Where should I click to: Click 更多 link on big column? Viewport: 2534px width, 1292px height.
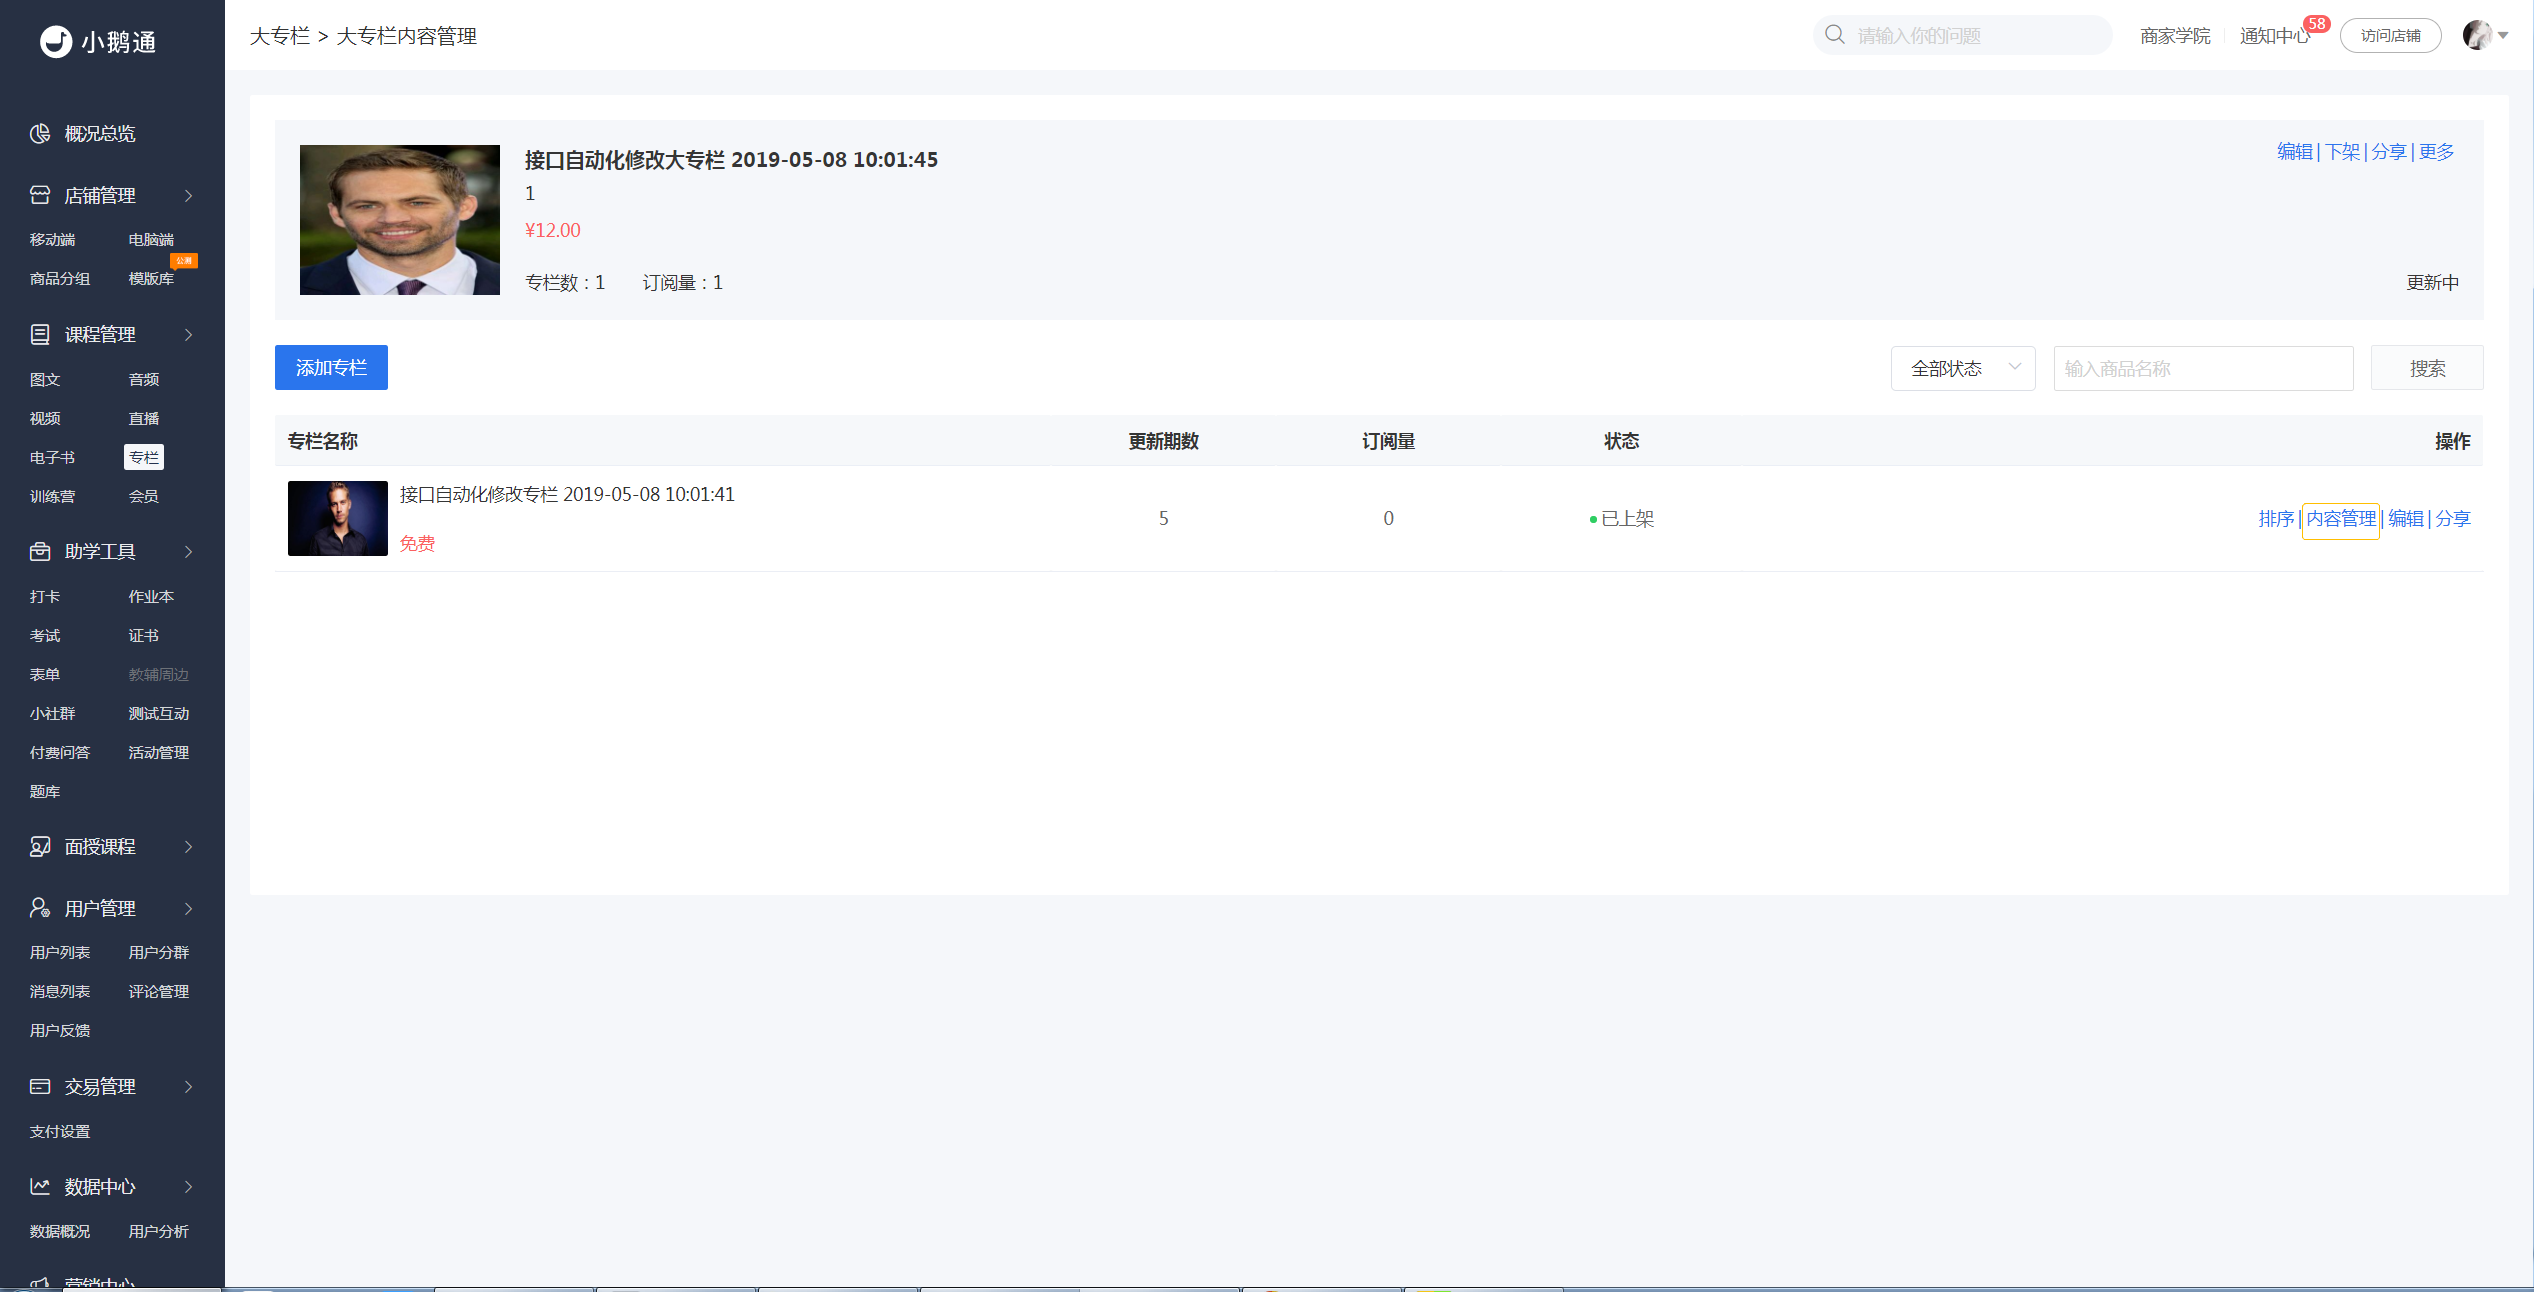[x=2437, y=152]
